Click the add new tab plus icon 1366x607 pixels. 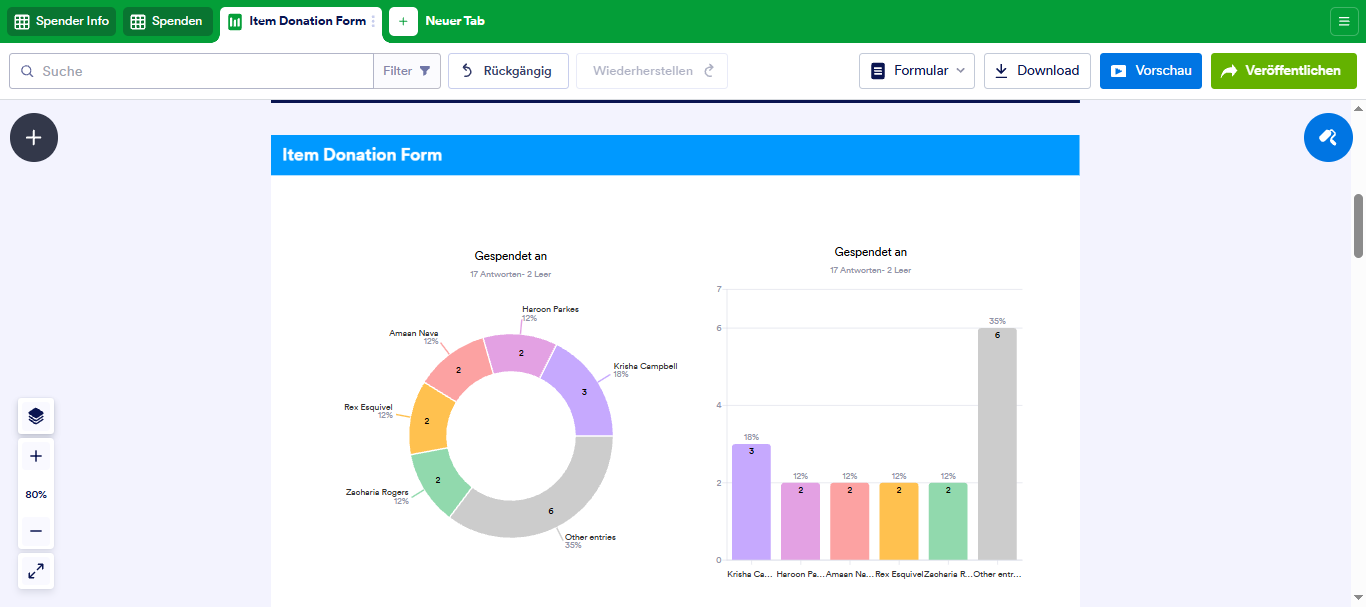click(x=403, y=21)
